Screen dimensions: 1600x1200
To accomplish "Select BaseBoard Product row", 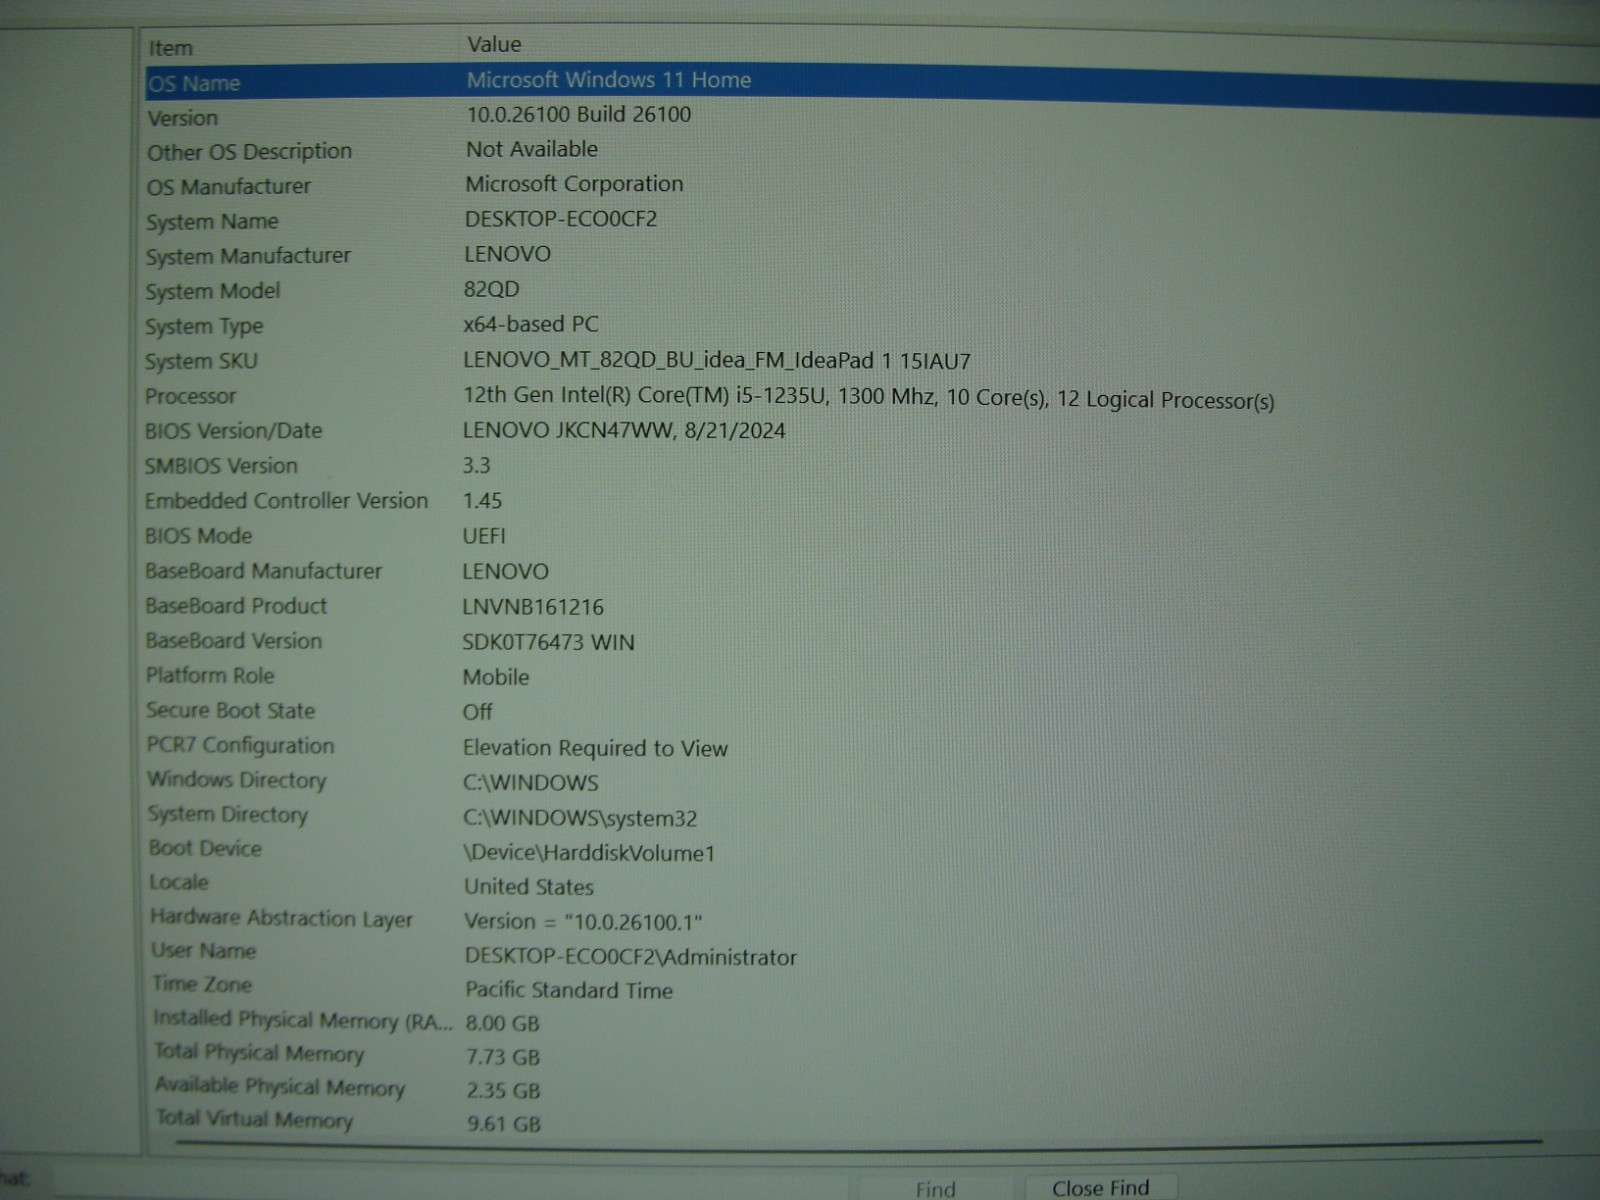I will tap(236, 606).
